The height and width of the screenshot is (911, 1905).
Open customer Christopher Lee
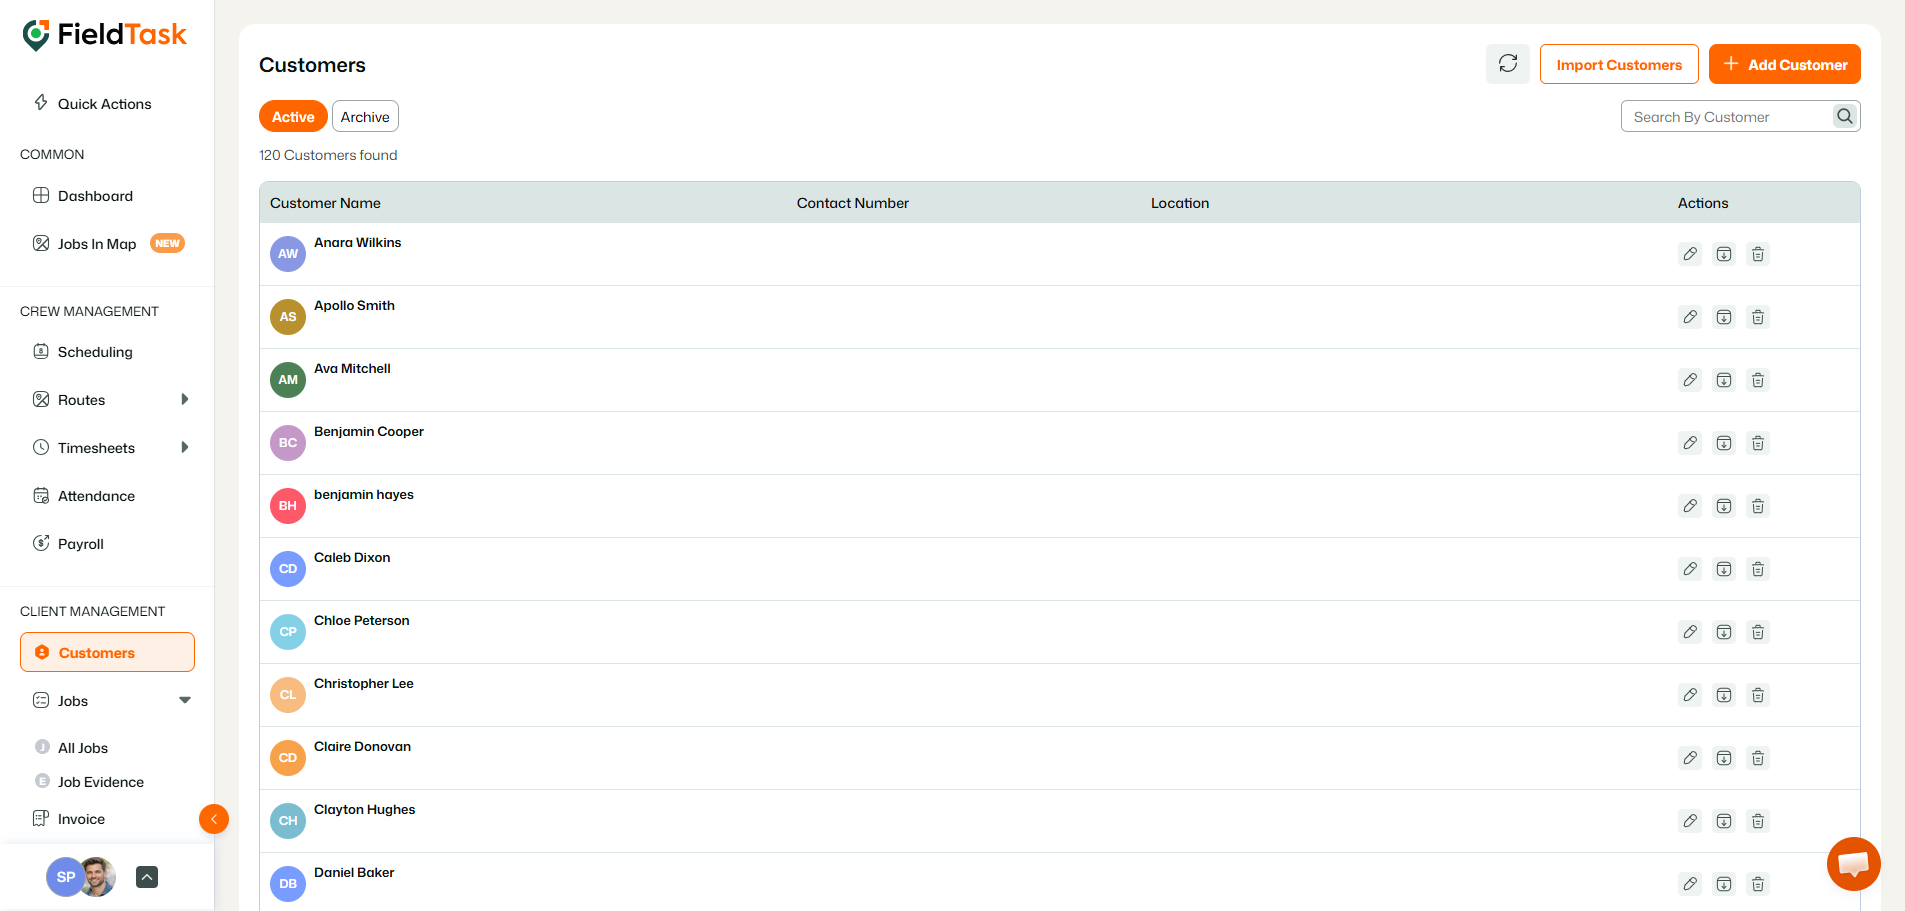(x=364, y=684)
